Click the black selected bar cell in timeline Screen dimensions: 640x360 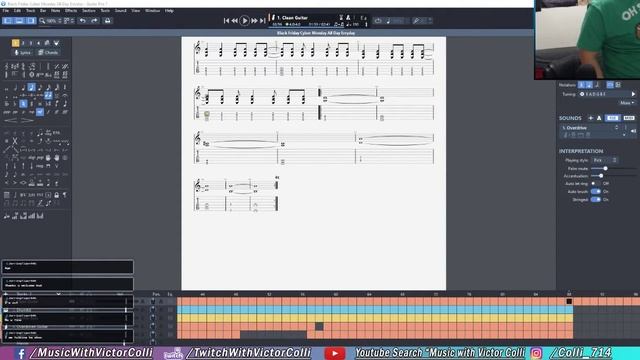[x=569, y=301]
